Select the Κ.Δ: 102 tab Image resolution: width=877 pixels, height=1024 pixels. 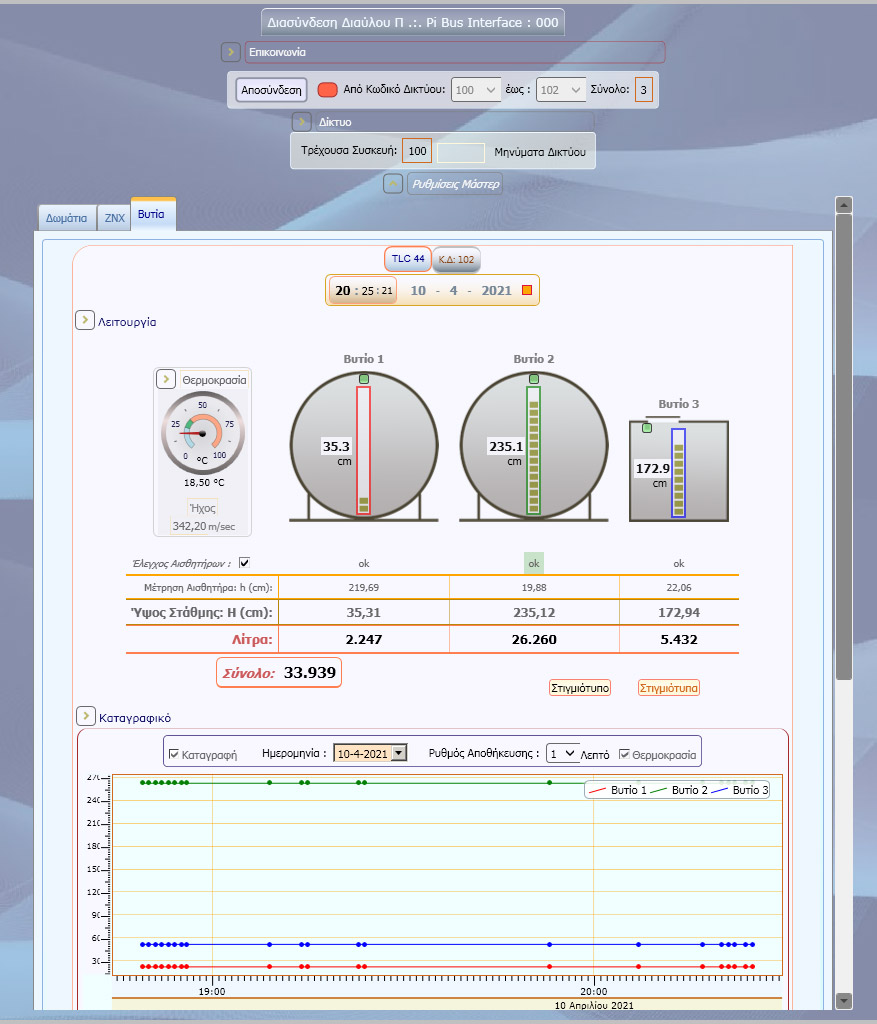(x=456, y=259)
